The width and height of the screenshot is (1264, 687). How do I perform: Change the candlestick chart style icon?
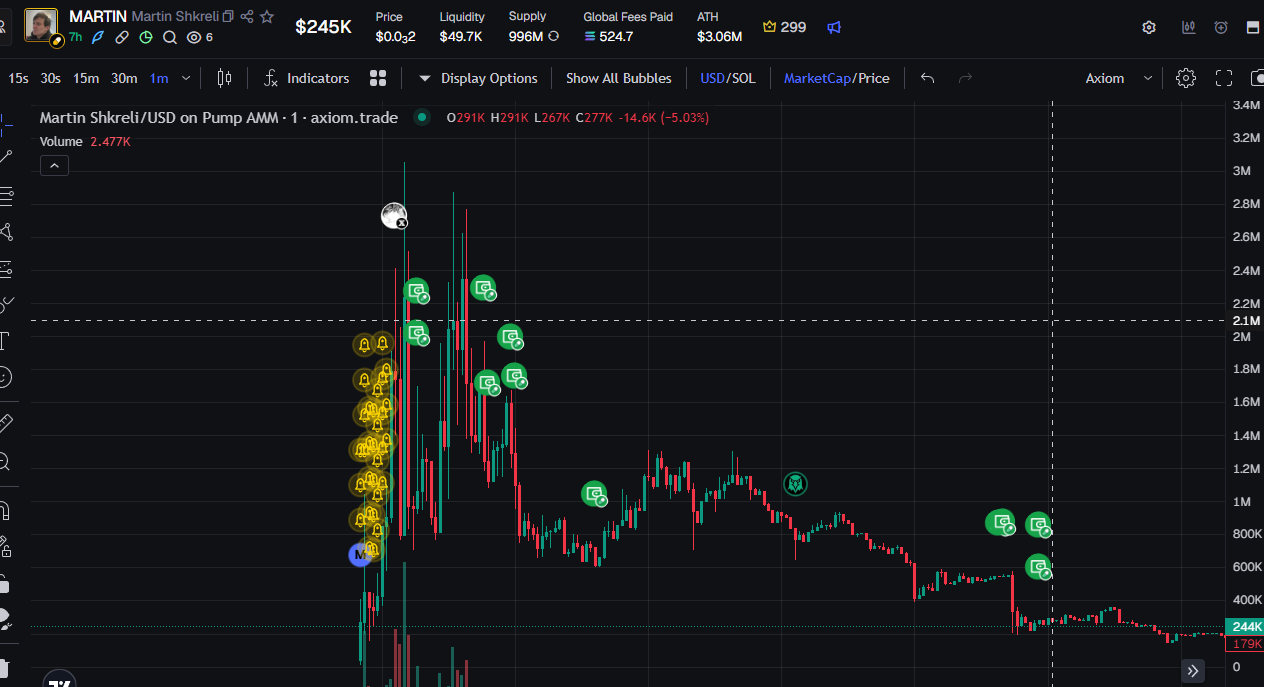click(224, 78)
